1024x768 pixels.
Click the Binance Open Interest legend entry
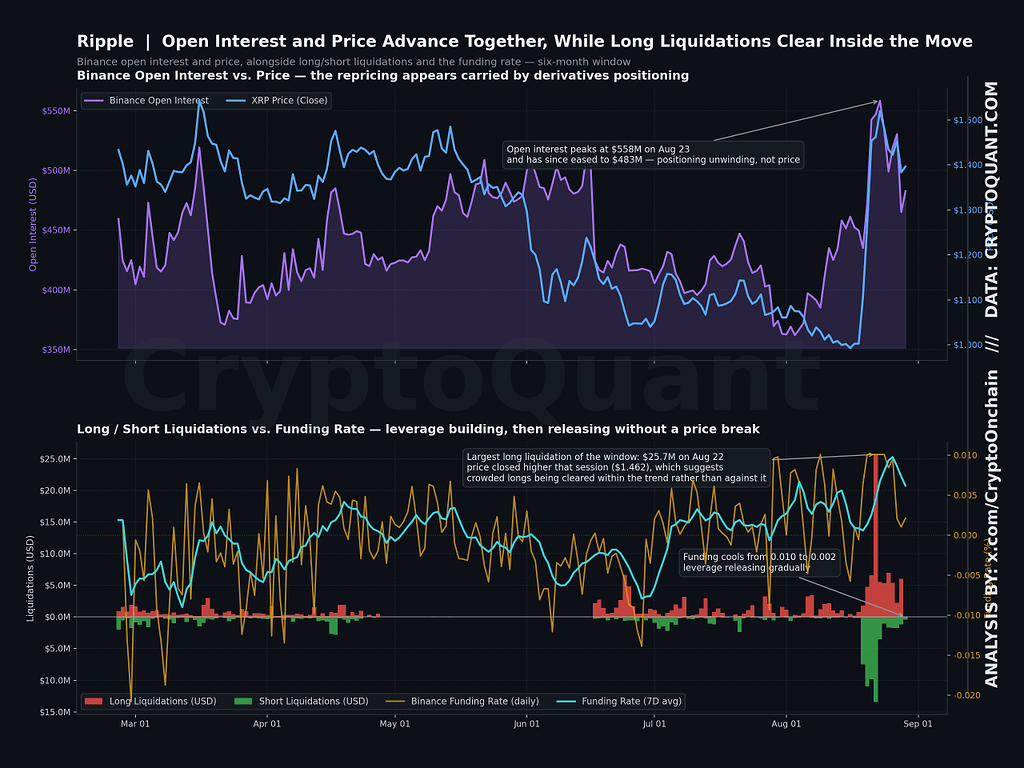click(x=147, y=101)
